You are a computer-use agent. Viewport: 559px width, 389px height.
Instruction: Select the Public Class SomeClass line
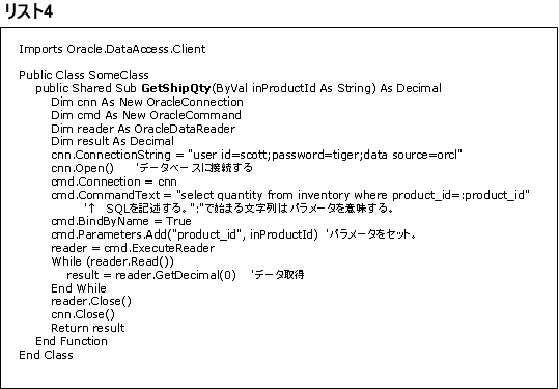pyautogui.click(x=84, y=75)
